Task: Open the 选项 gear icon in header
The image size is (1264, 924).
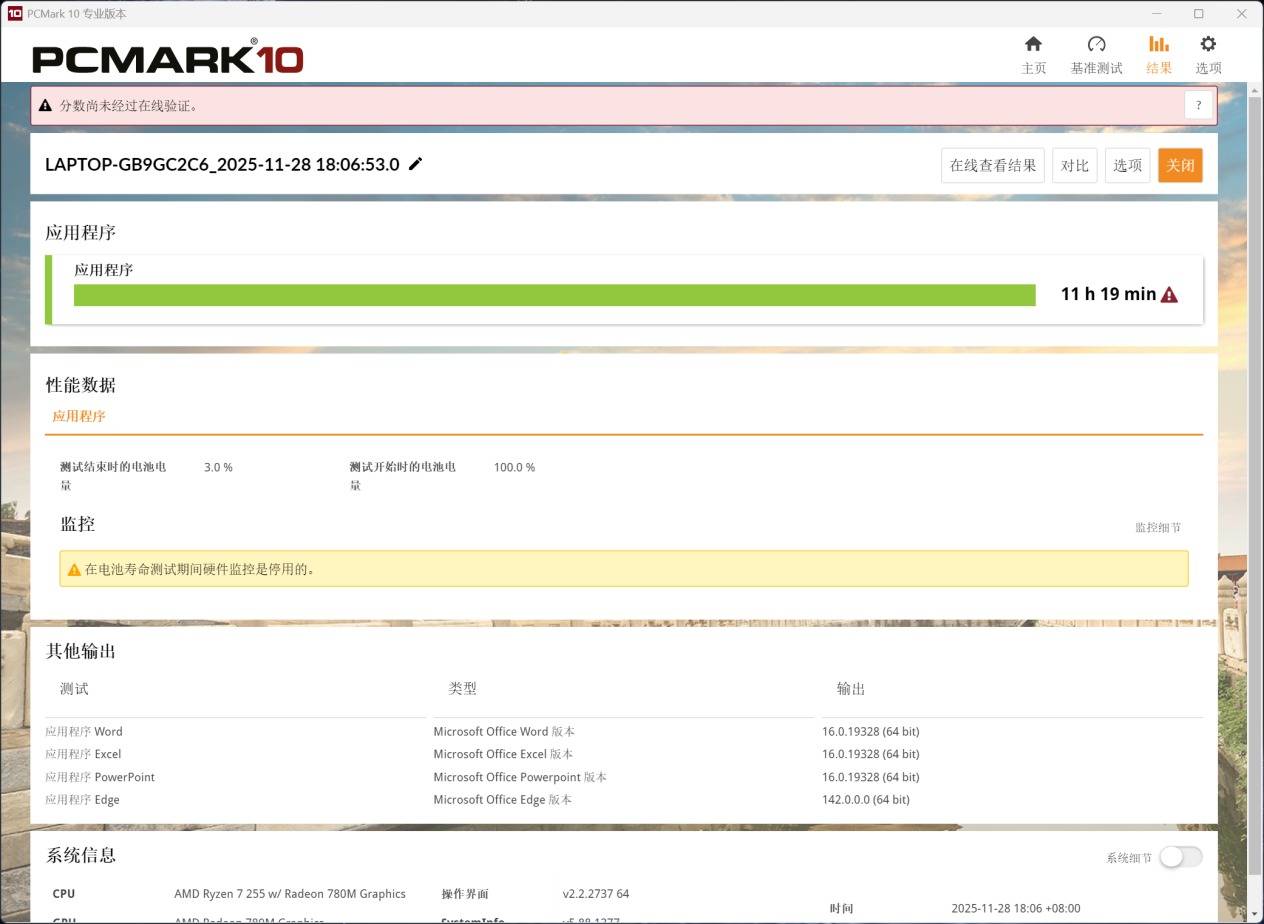Action: [1208, 45]
